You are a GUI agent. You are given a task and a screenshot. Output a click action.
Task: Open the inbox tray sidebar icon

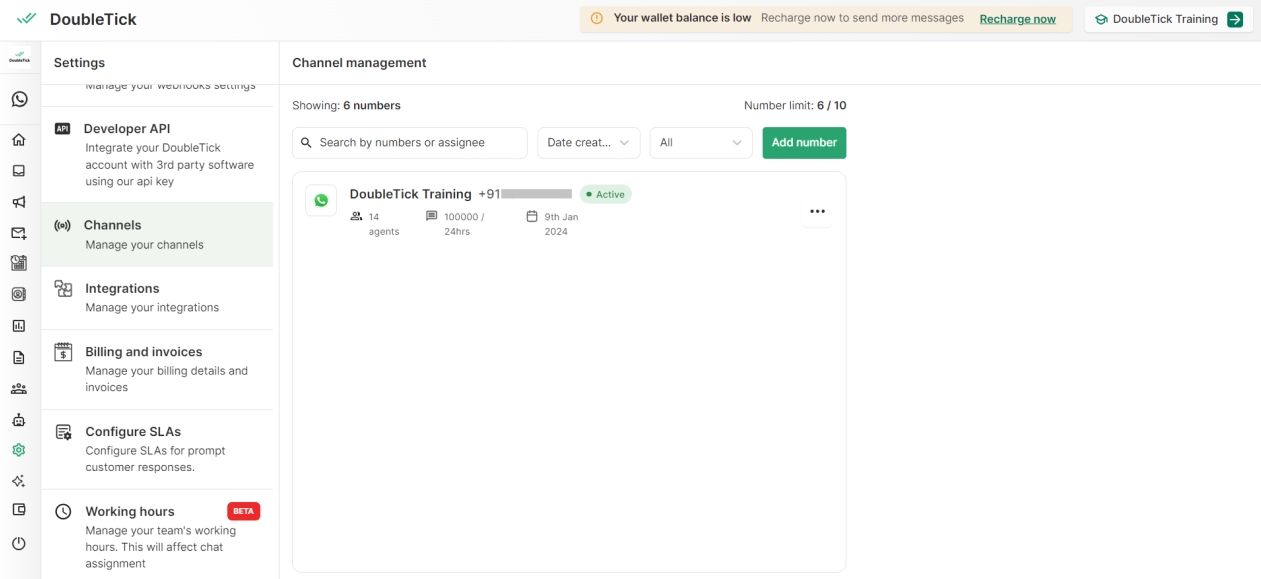[x=19, y=171]
